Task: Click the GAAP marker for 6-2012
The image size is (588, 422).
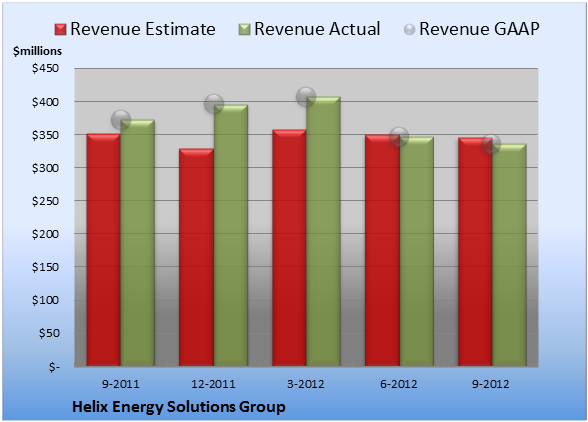Action: [399, 137]
